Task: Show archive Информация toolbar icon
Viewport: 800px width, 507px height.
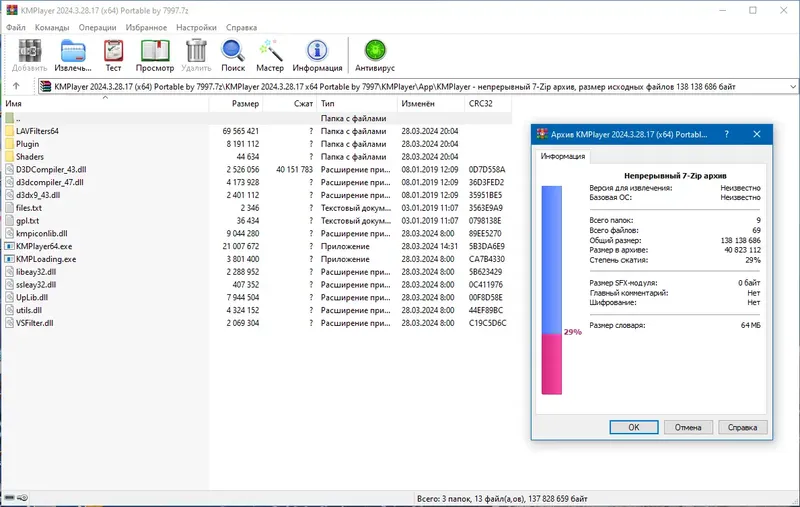Action: (317, 51)
